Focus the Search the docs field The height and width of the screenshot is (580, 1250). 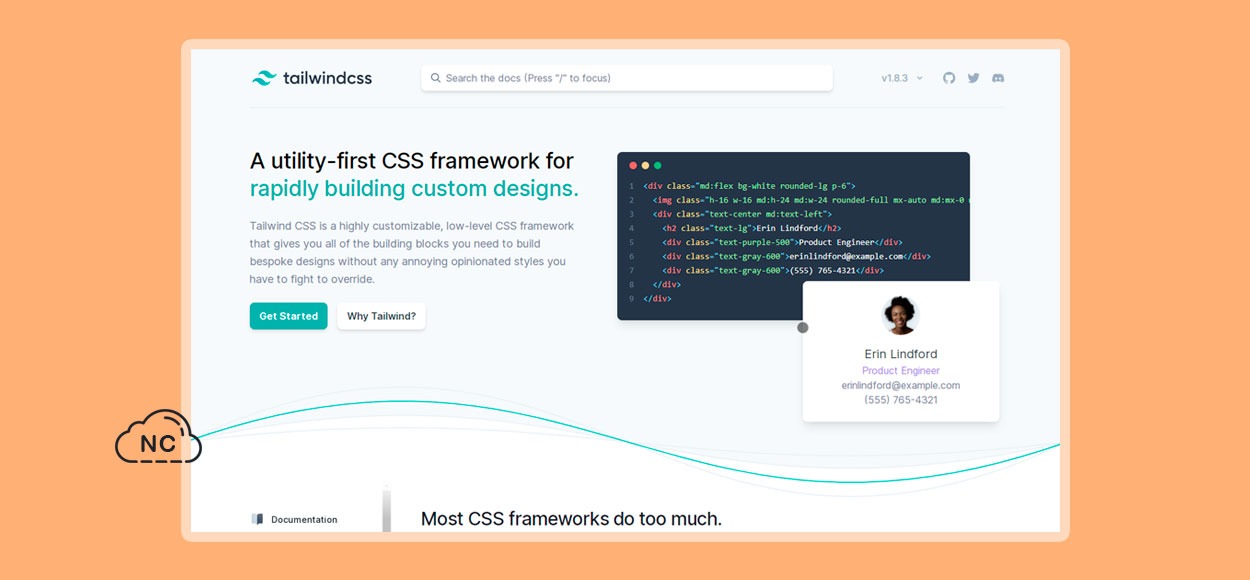click(627, 78)
